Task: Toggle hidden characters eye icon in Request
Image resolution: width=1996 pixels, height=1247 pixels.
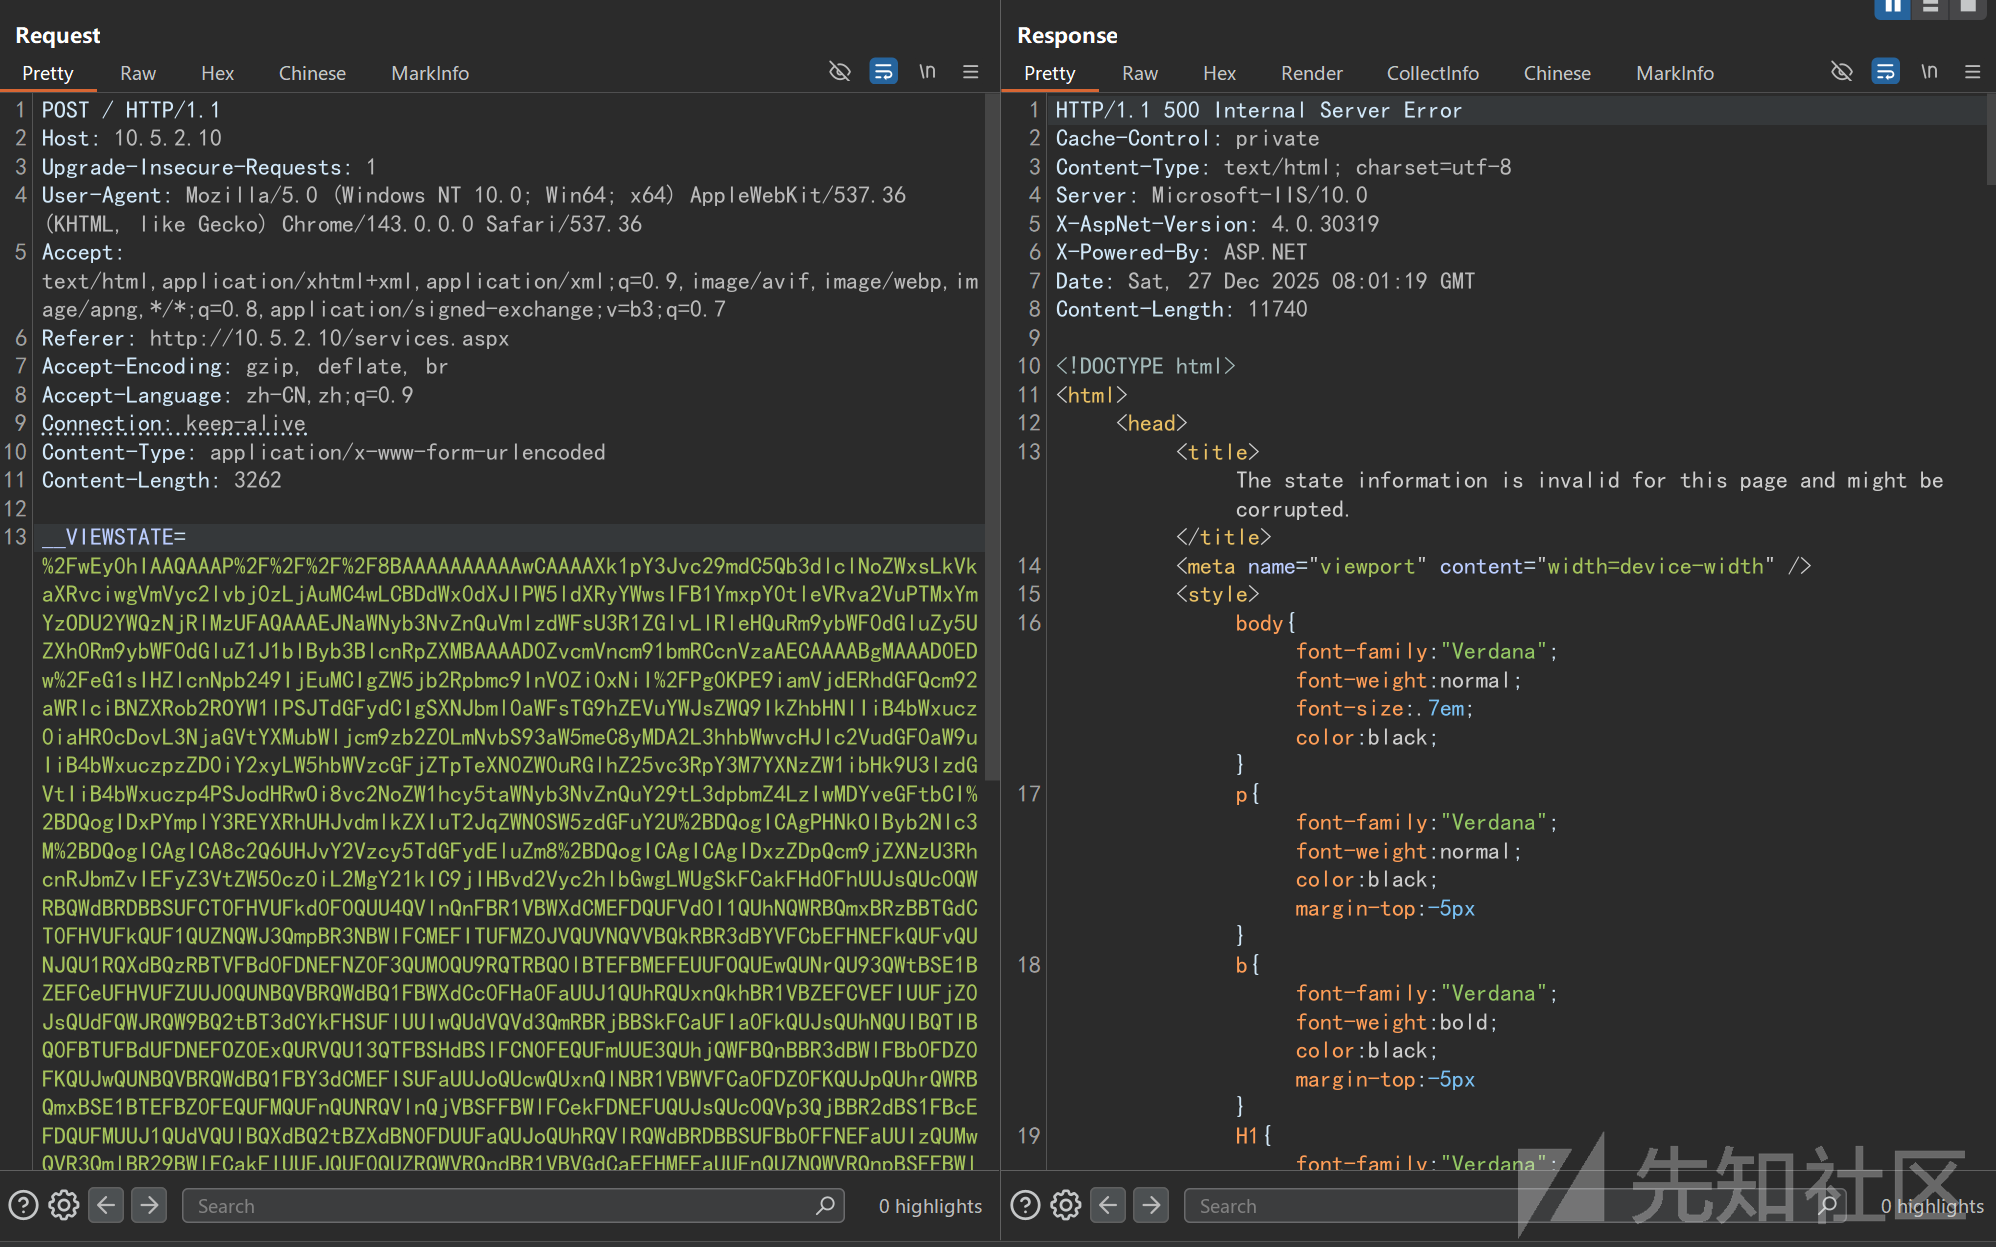Action: pos(840,72)
